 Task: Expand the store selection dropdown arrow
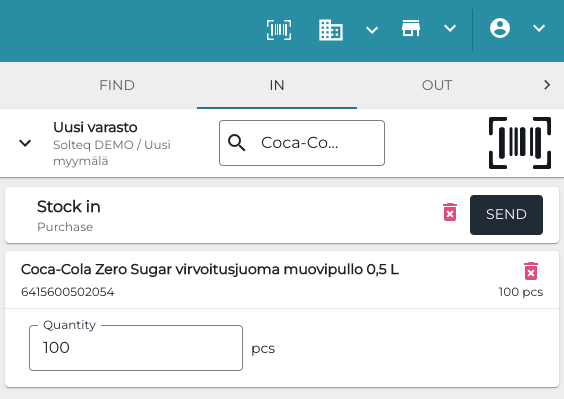[x=450, y=28]
